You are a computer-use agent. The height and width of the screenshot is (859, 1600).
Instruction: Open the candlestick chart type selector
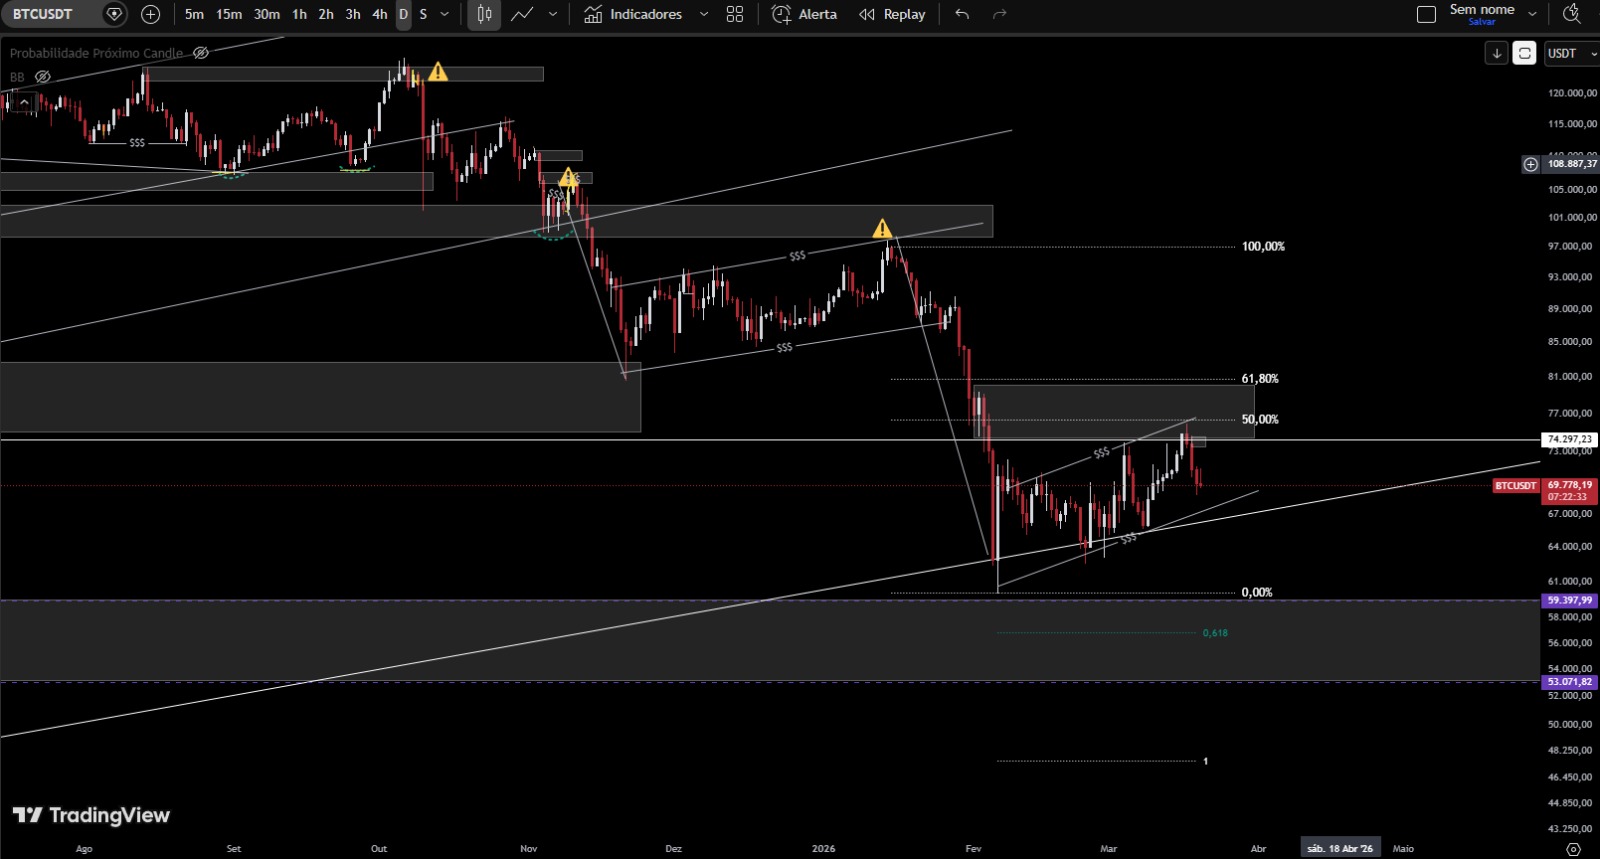pos(484,14)
